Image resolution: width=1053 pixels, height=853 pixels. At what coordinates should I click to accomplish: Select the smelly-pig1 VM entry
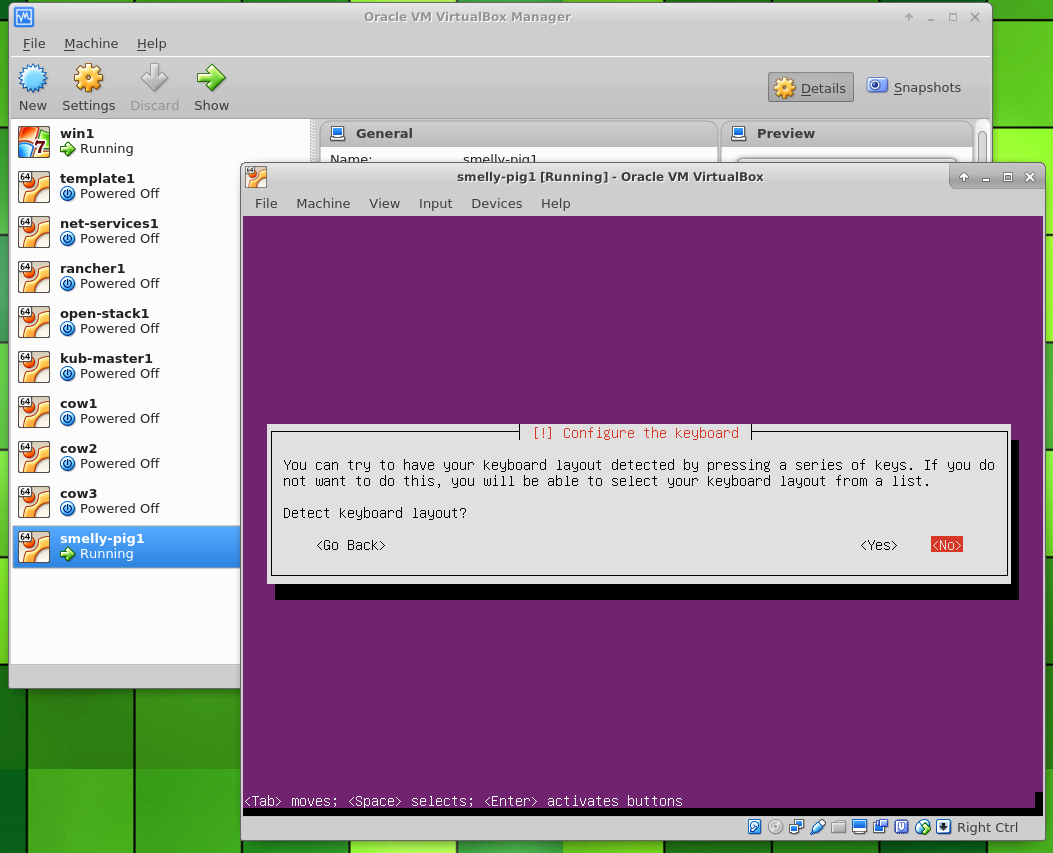click(x=126, y=547)
